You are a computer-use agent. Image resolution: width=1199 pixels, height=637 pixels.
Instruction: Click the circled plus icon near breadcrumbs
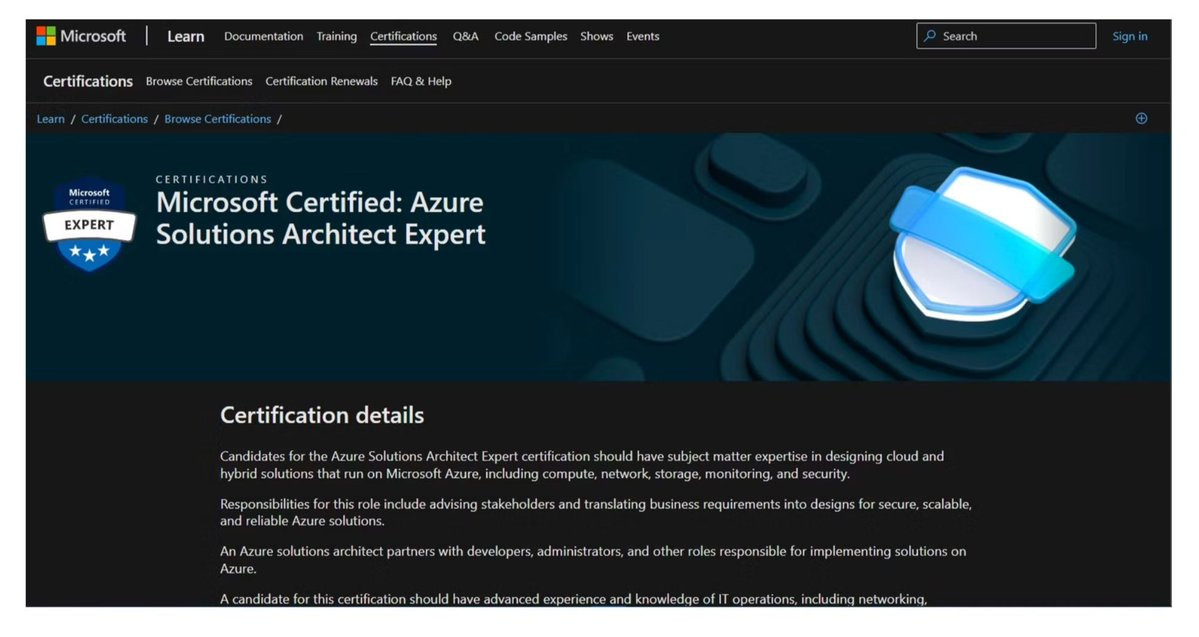coord(1141,119)
